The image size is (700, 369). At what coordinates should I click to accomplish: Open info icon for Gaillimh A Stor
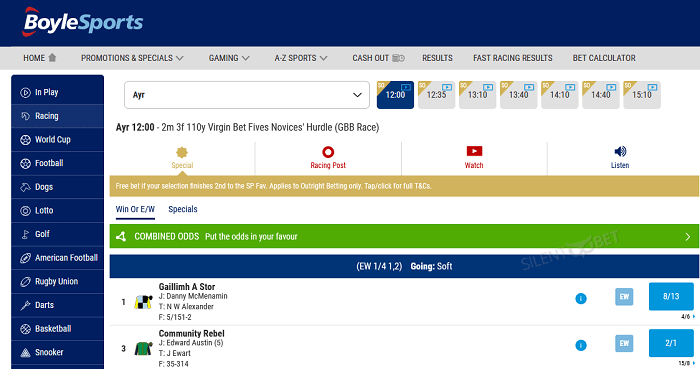[x=581, y=299]
